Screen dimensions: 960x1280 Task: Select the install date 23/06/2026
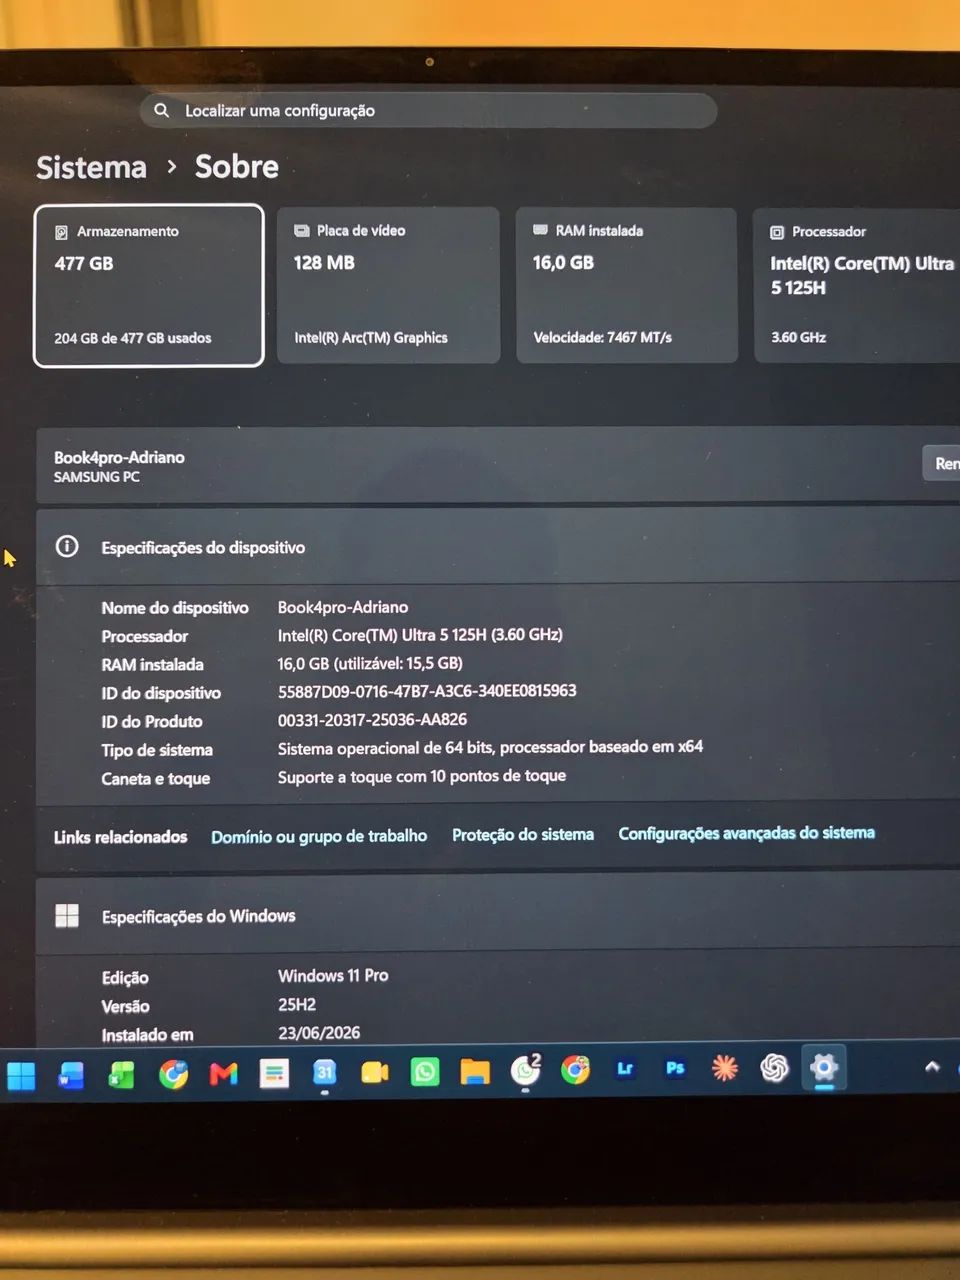319,1033
